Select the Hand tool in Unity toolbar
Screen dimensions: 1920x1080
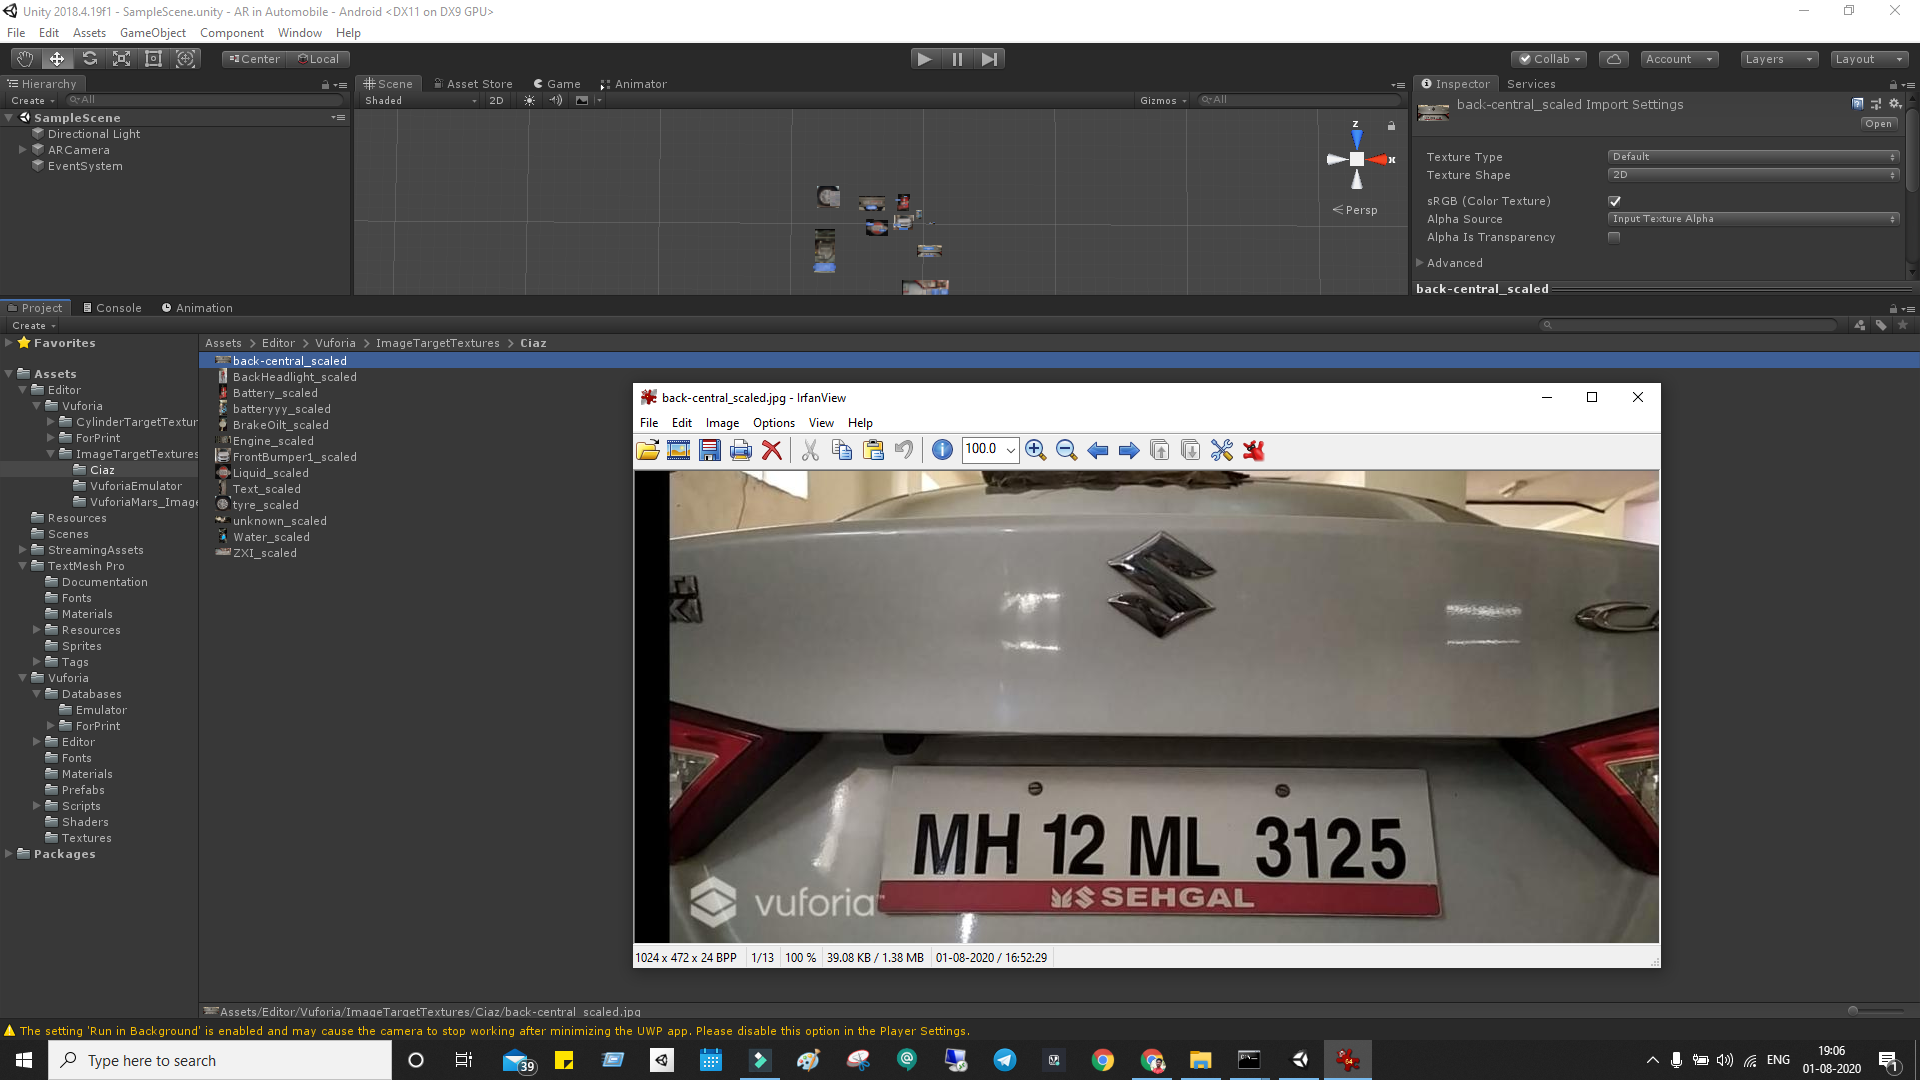point(24,59)
